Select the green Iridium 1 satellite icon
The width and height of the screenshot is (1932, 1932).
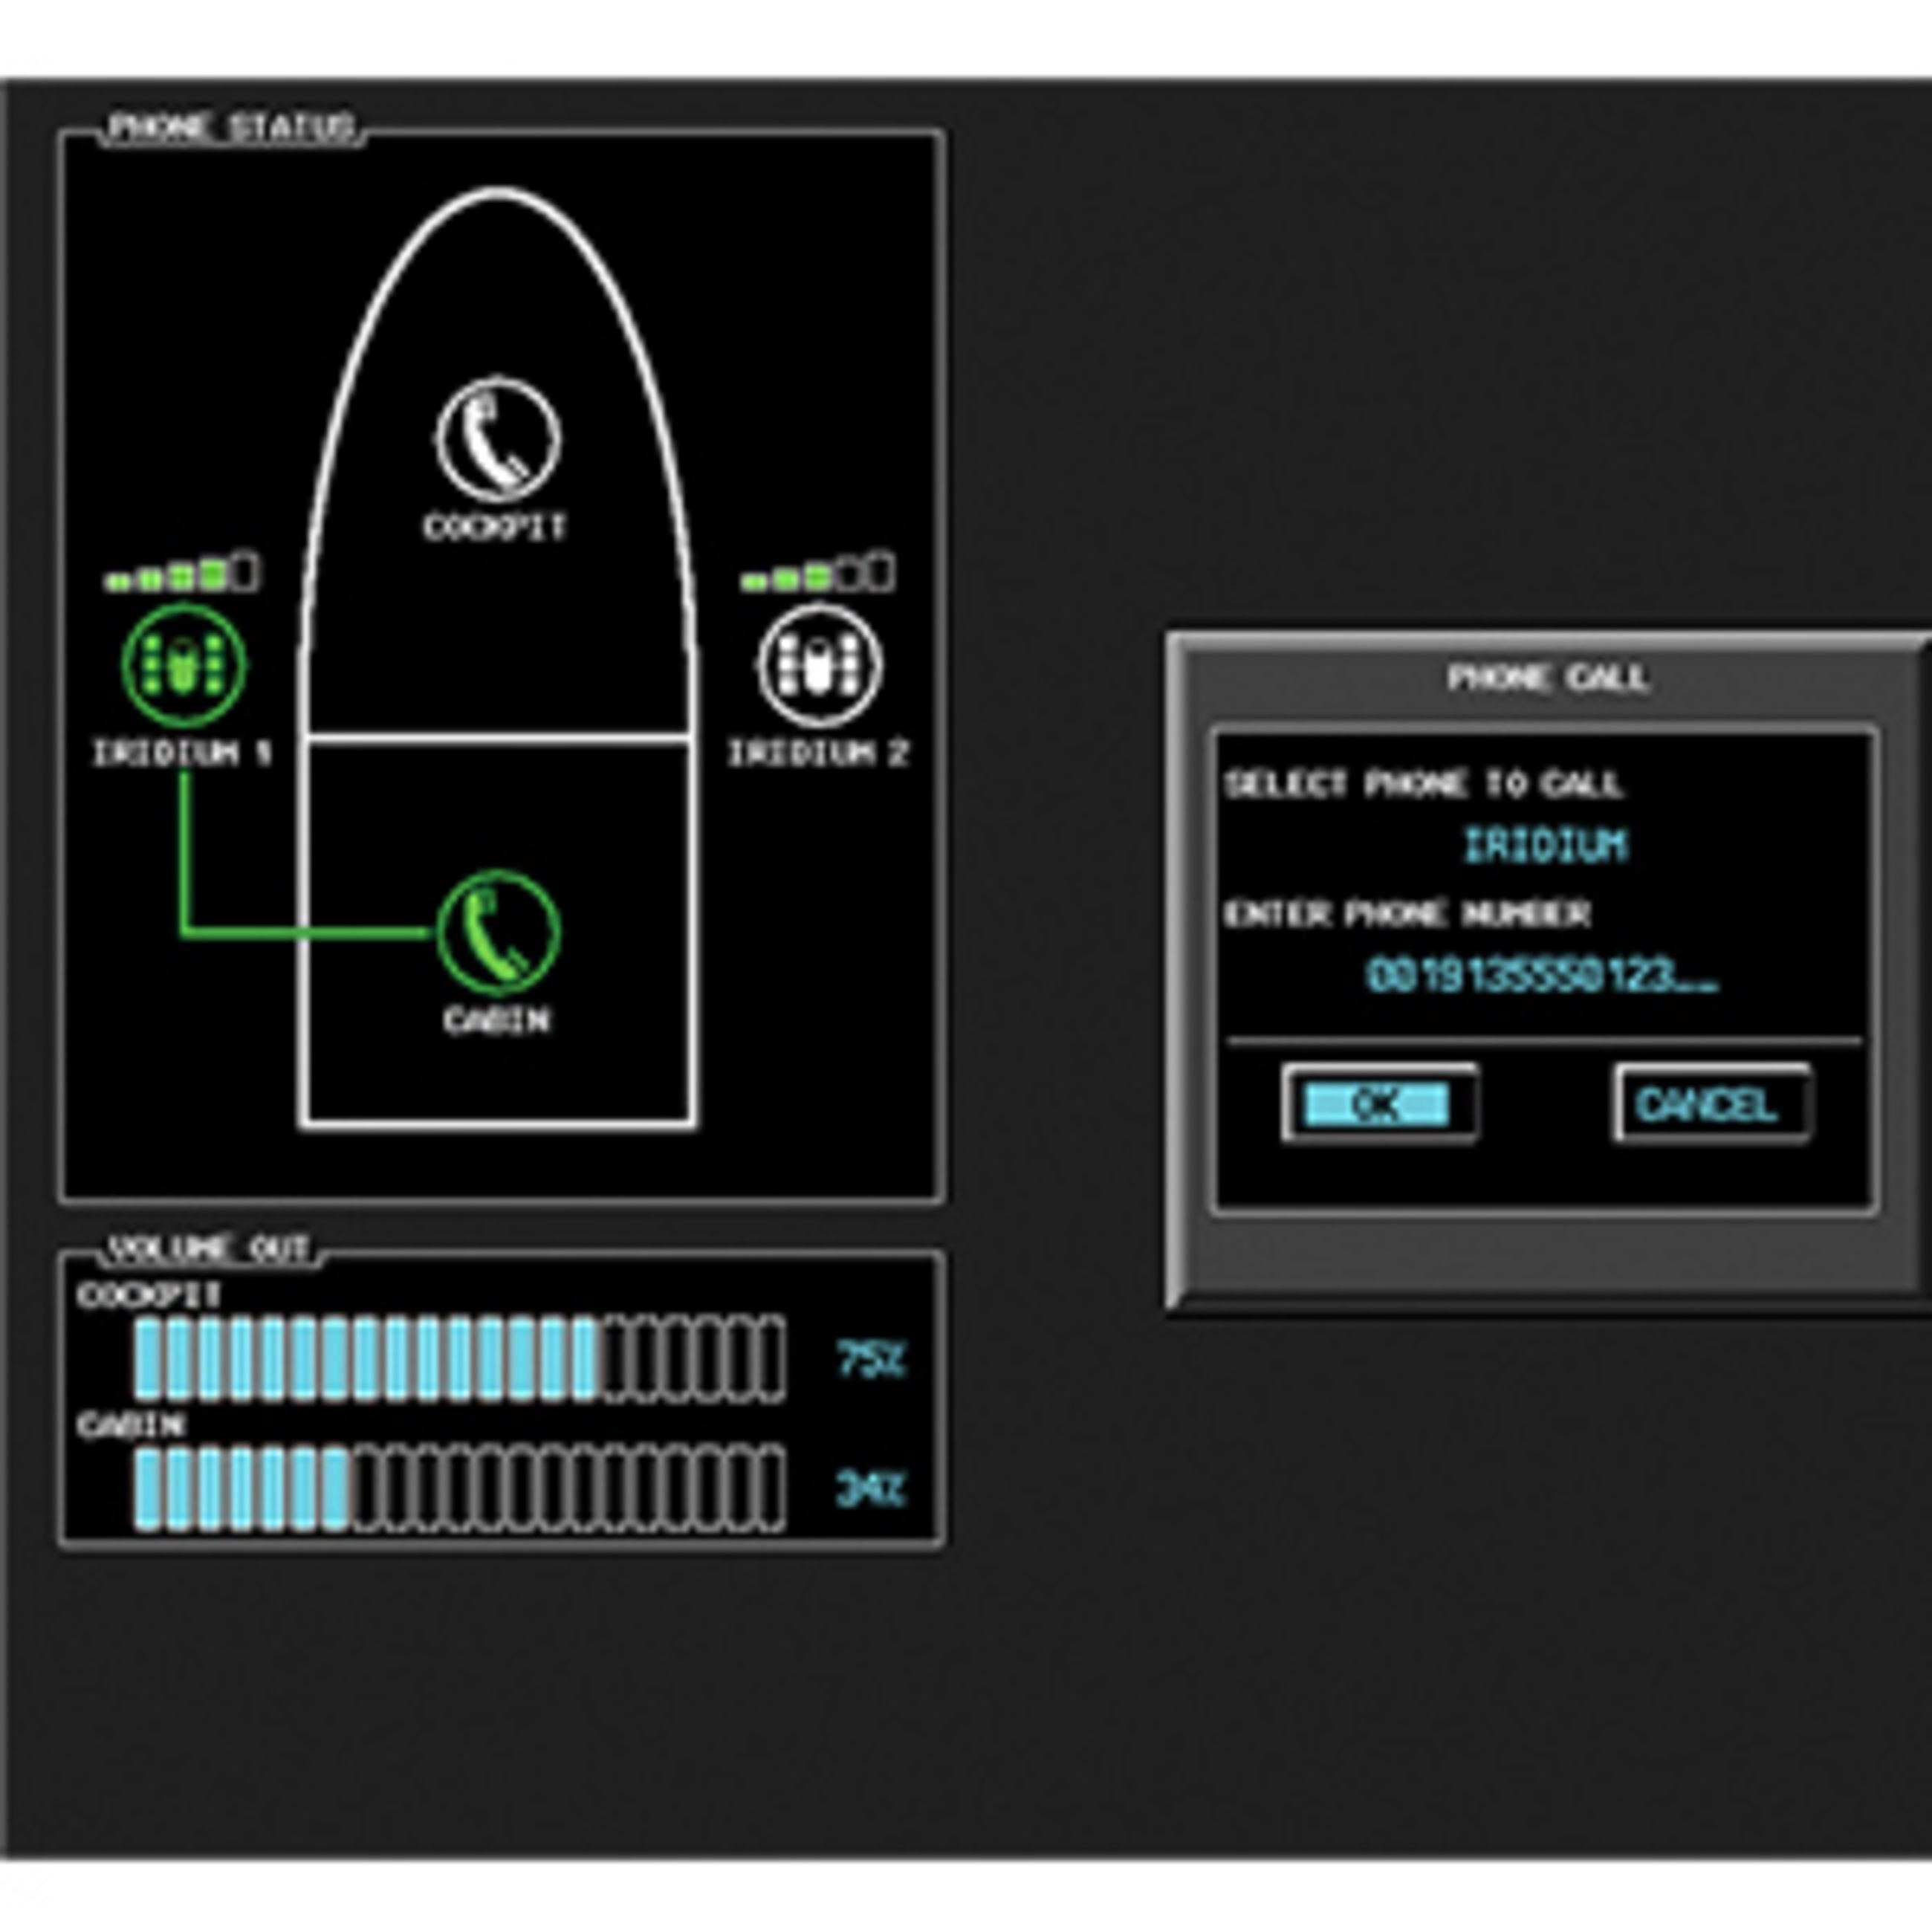pyautogui.click(x=184, y=665)
